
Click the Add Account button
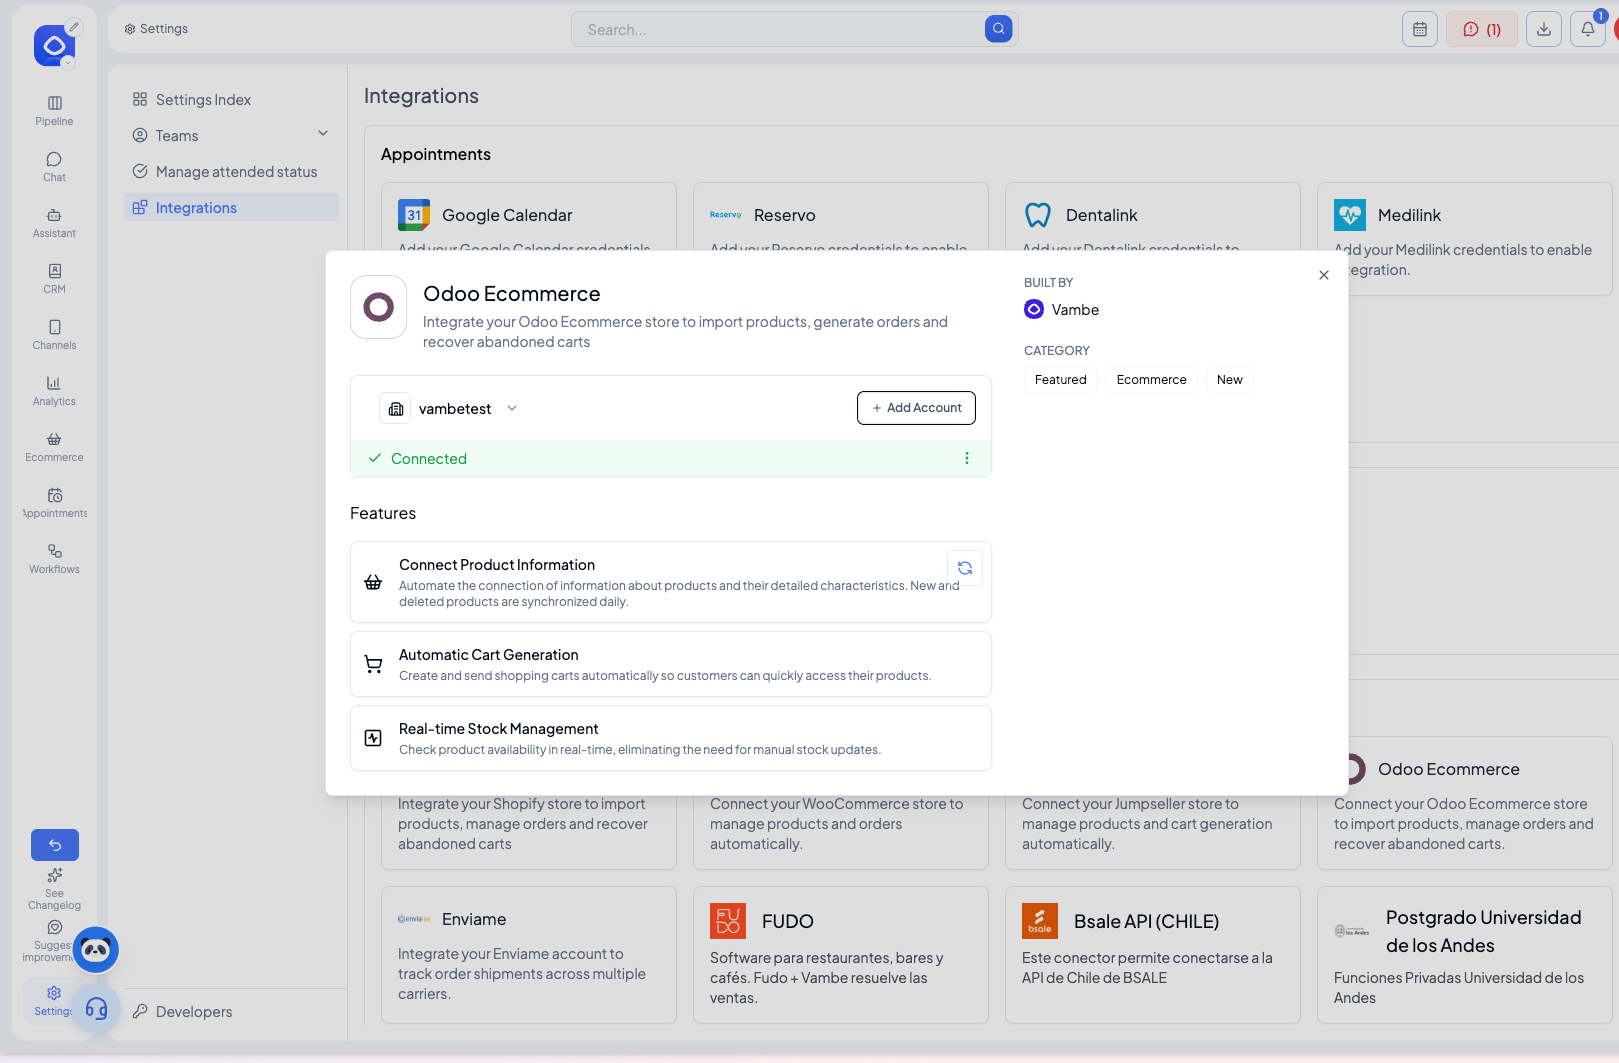(916, 408)
